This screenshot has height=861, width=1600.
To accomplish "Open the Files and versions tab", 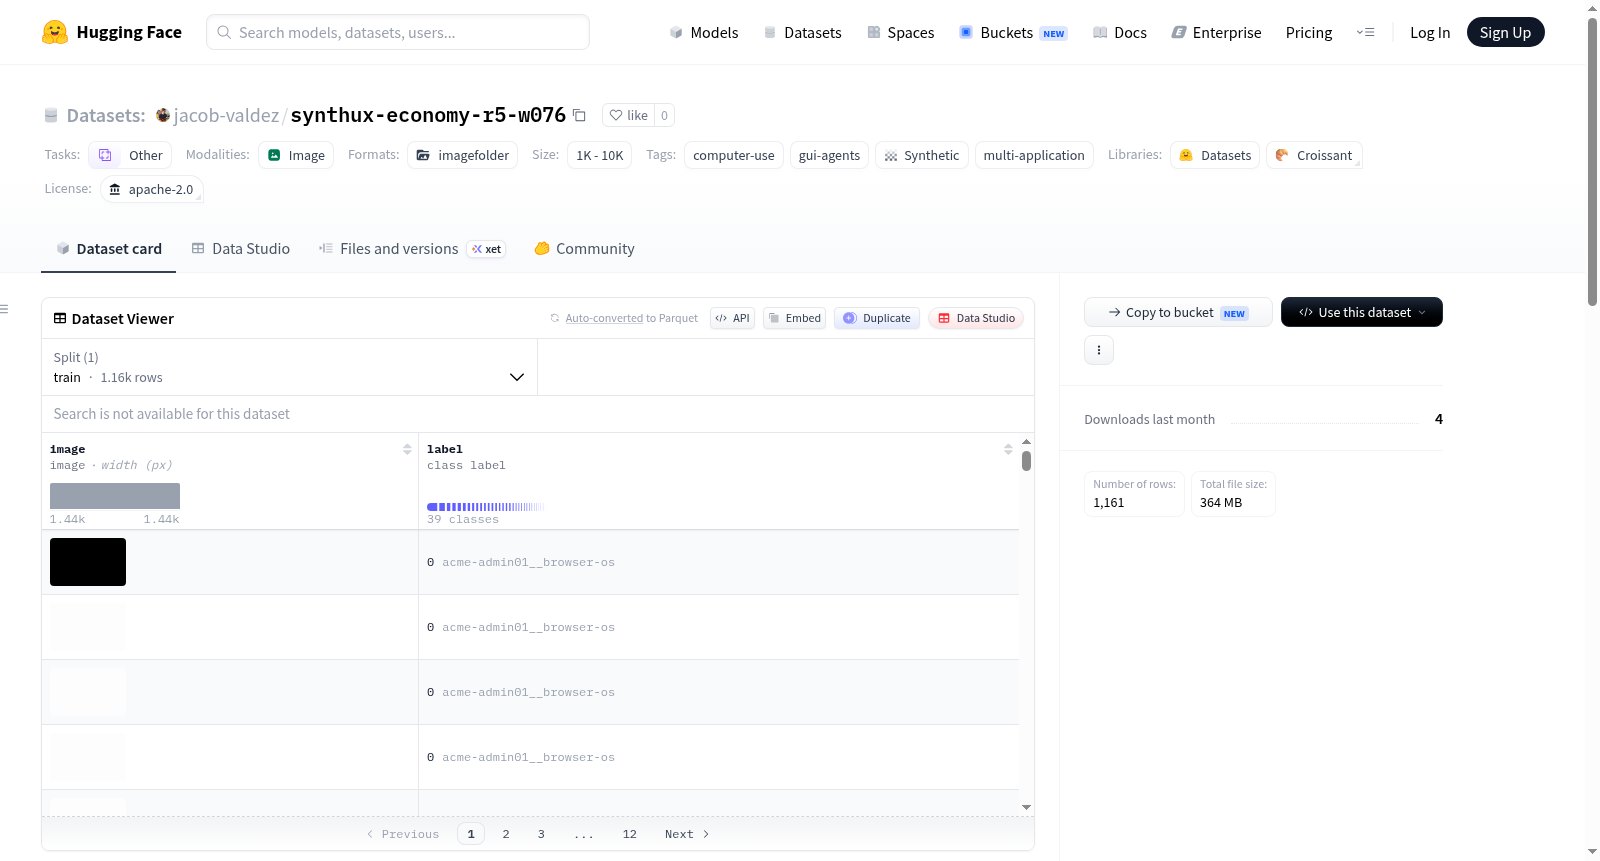I will (x=412, y=249).
